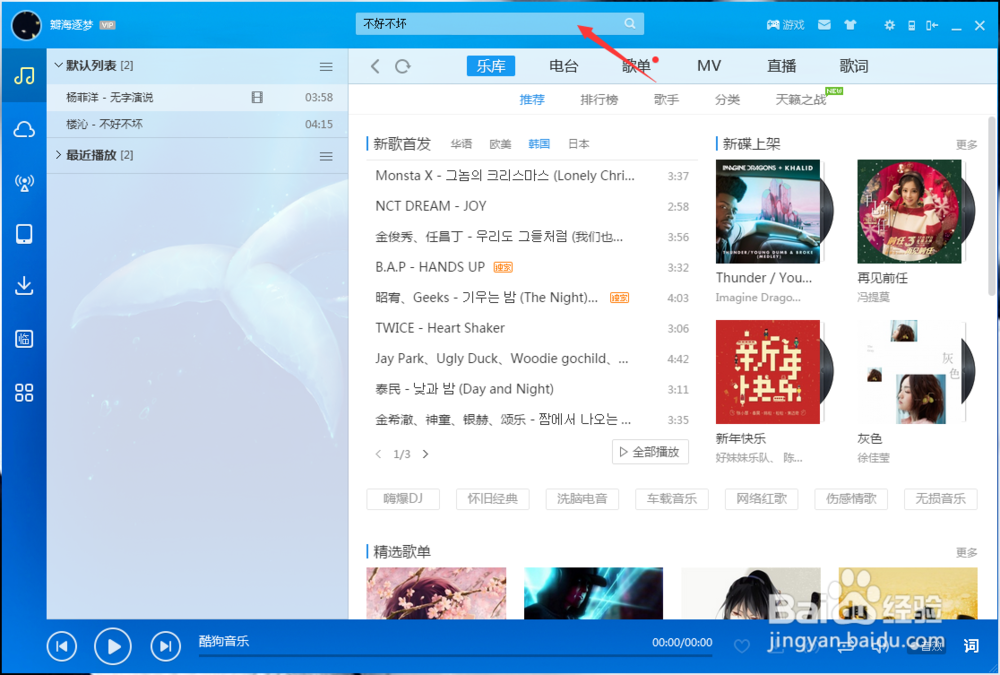Select the NCT DREAM - JOY song
Screen dimensions: 1000x675
[430, 206]
